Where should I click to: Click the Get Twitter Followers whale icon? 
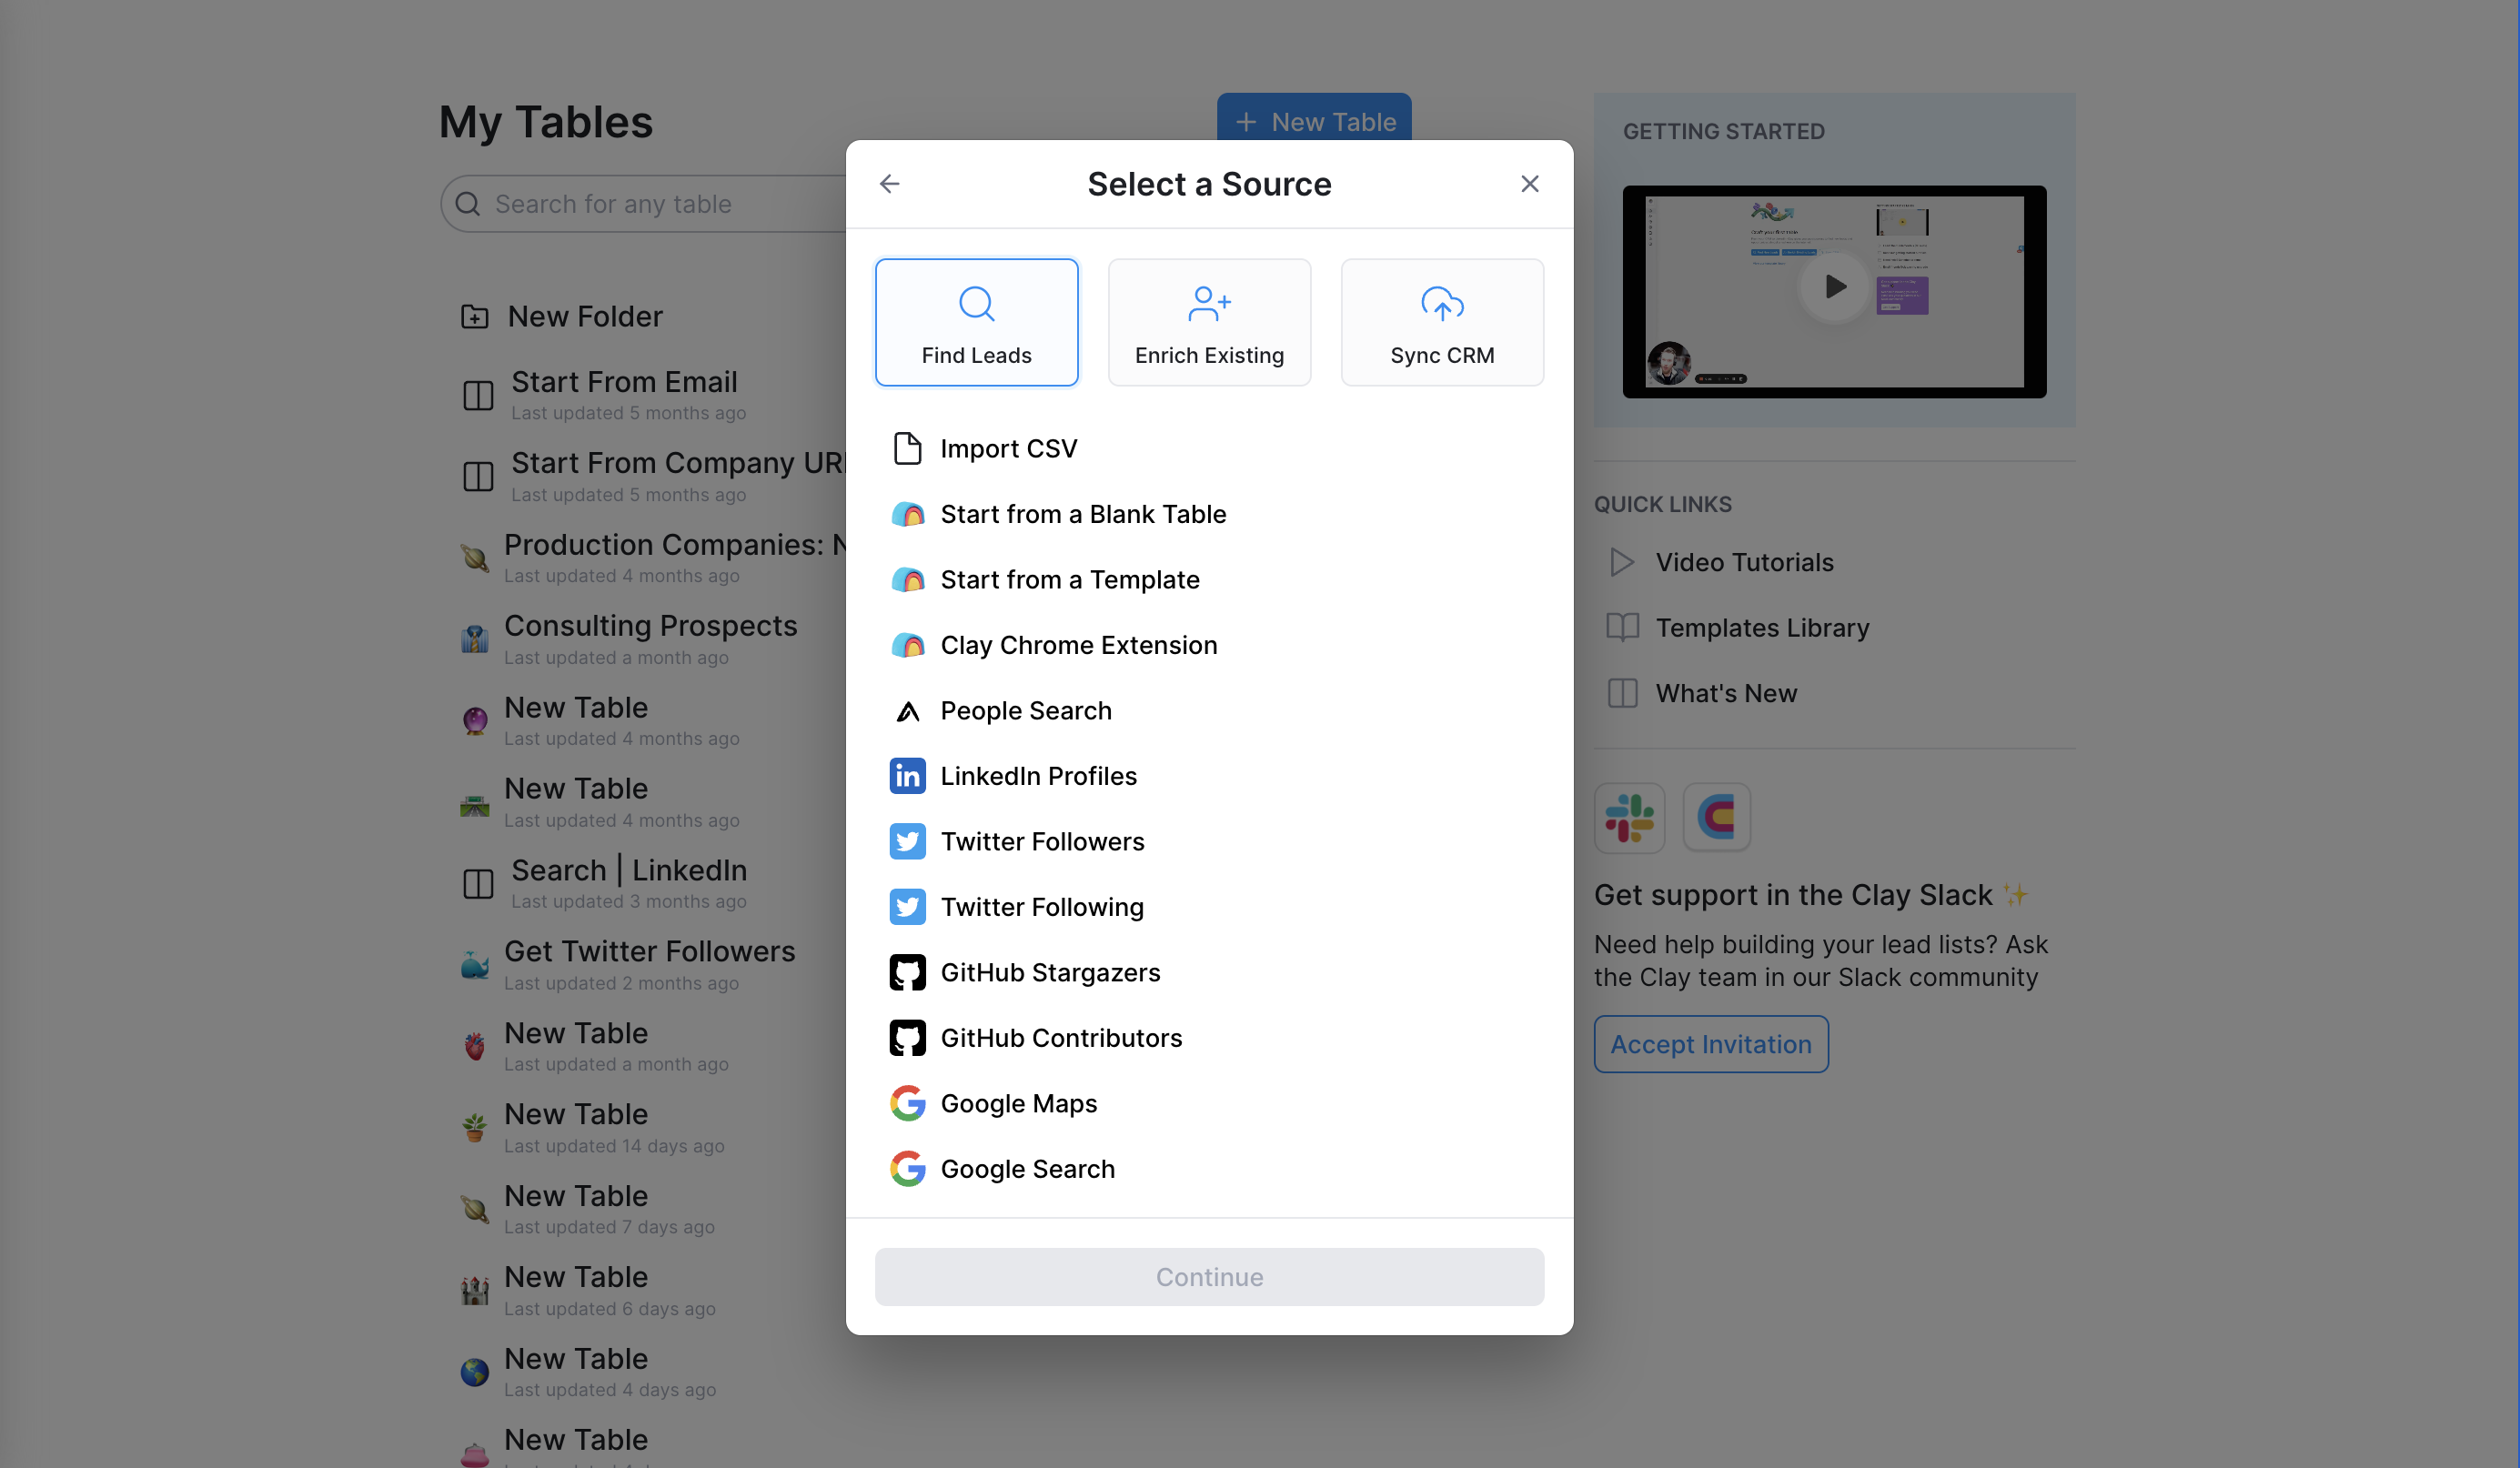(x=474, y=965)
